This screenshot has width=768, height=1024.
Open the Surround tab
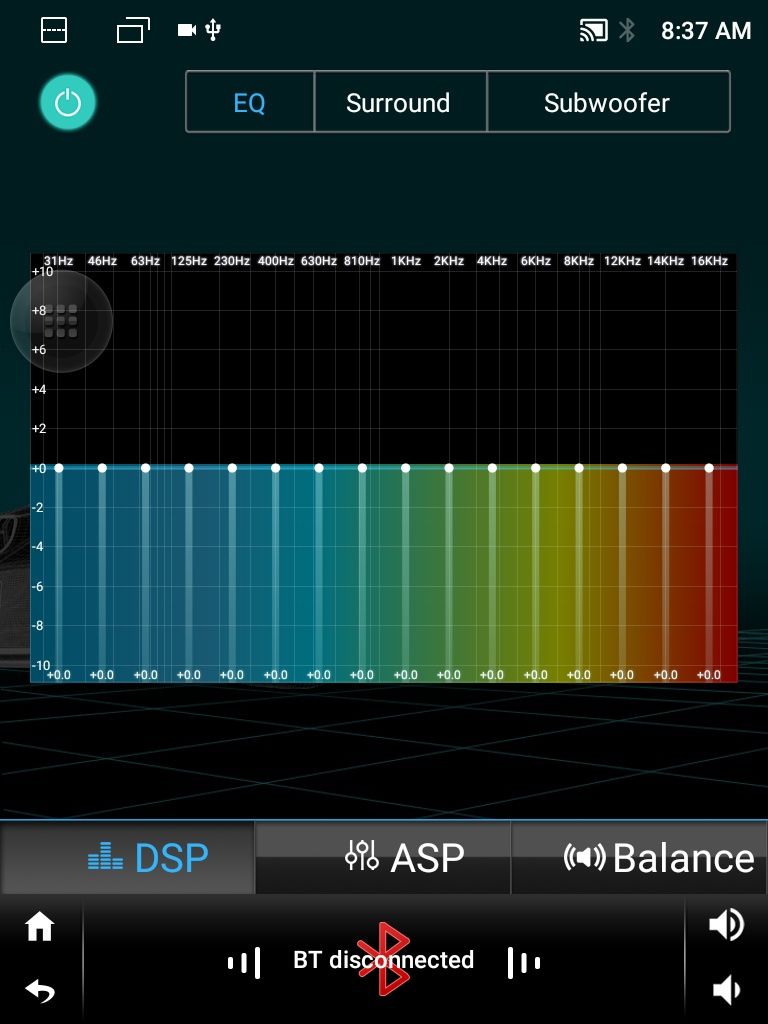click(399, 102)
